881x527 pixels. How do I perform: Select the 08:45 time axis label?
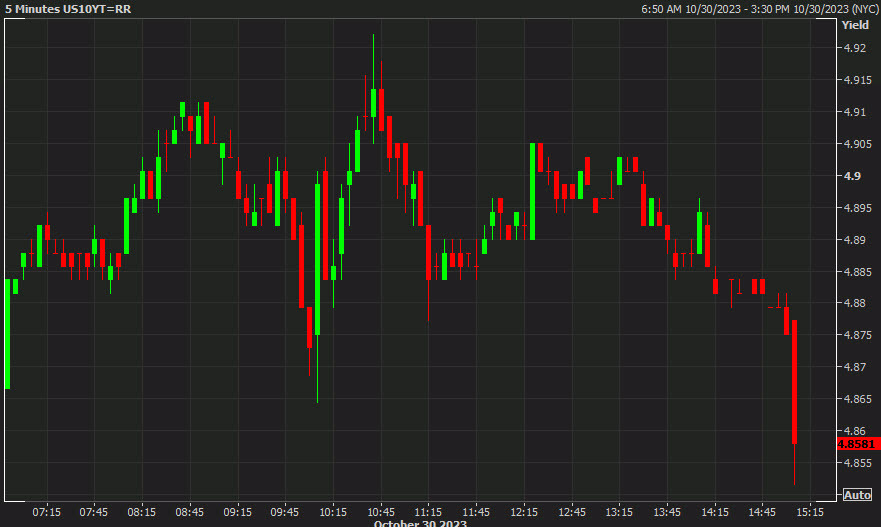[189, 512]
